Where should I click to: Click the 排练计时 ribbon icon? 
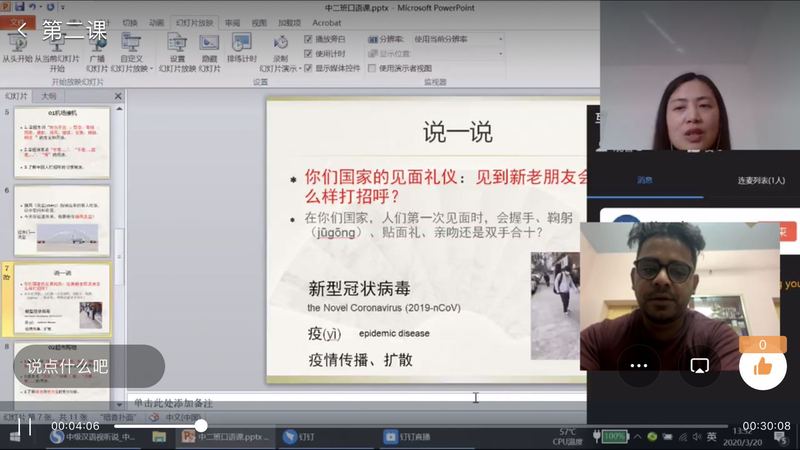coord(242,49)
